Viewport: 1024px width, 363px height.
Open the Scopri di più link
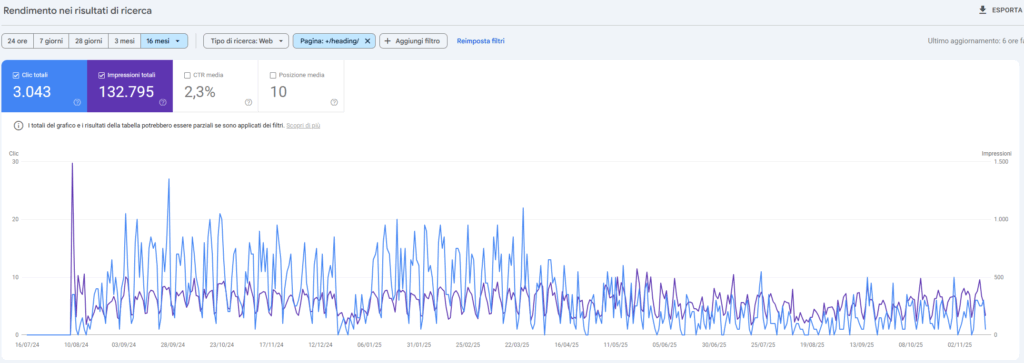click(x=303, y=125)
